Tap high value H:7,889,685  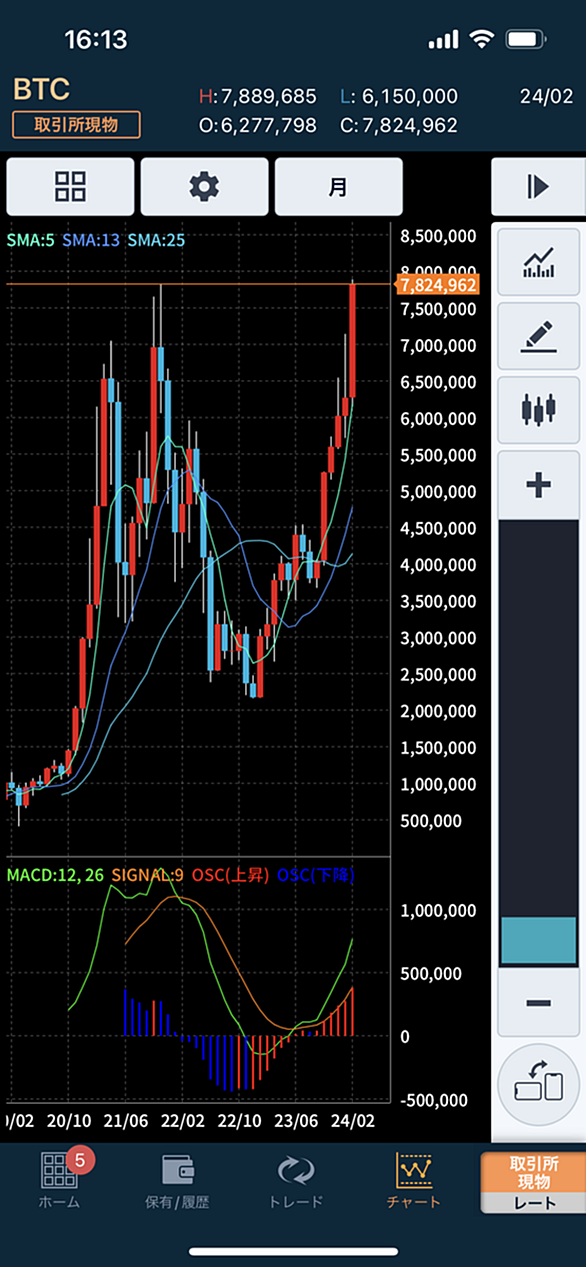258,97
